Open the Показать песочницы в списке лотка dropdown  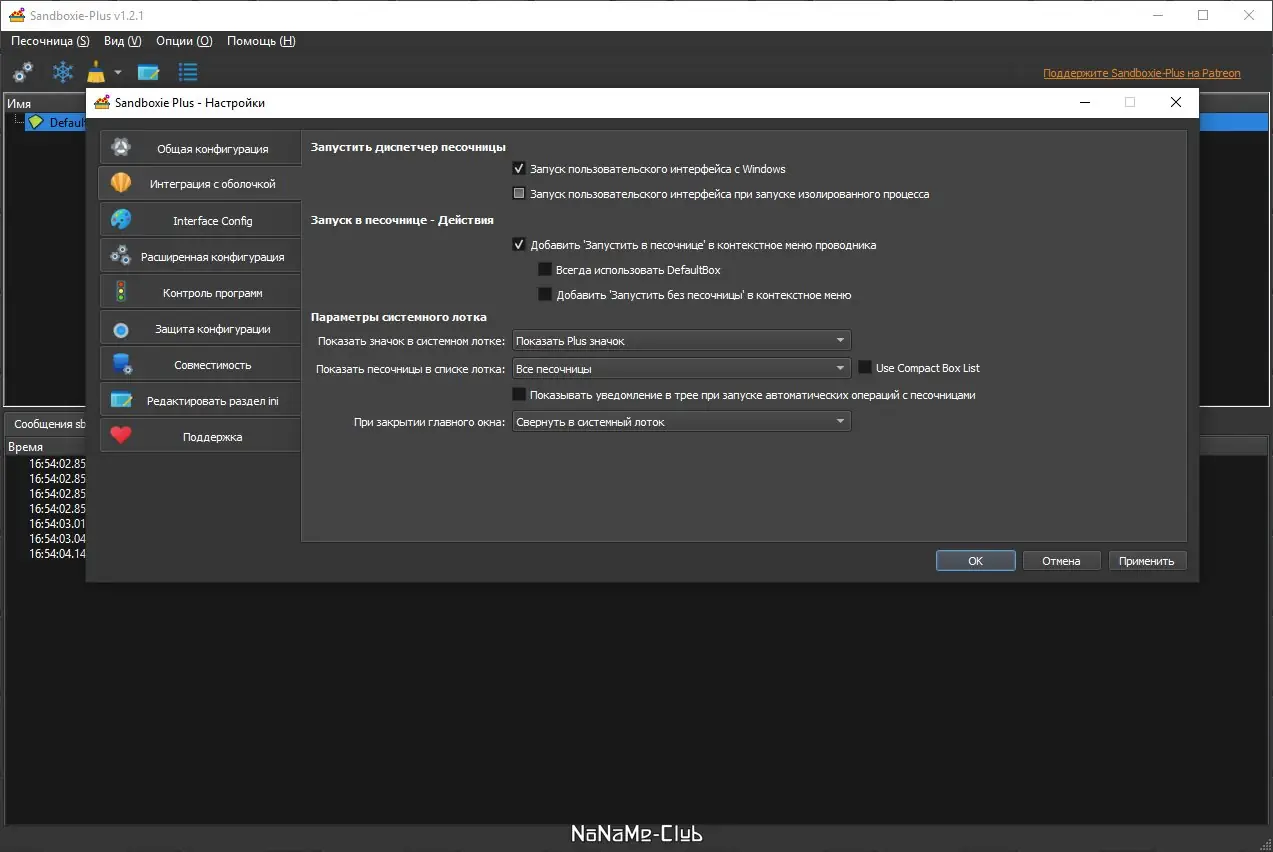(681, 369)
